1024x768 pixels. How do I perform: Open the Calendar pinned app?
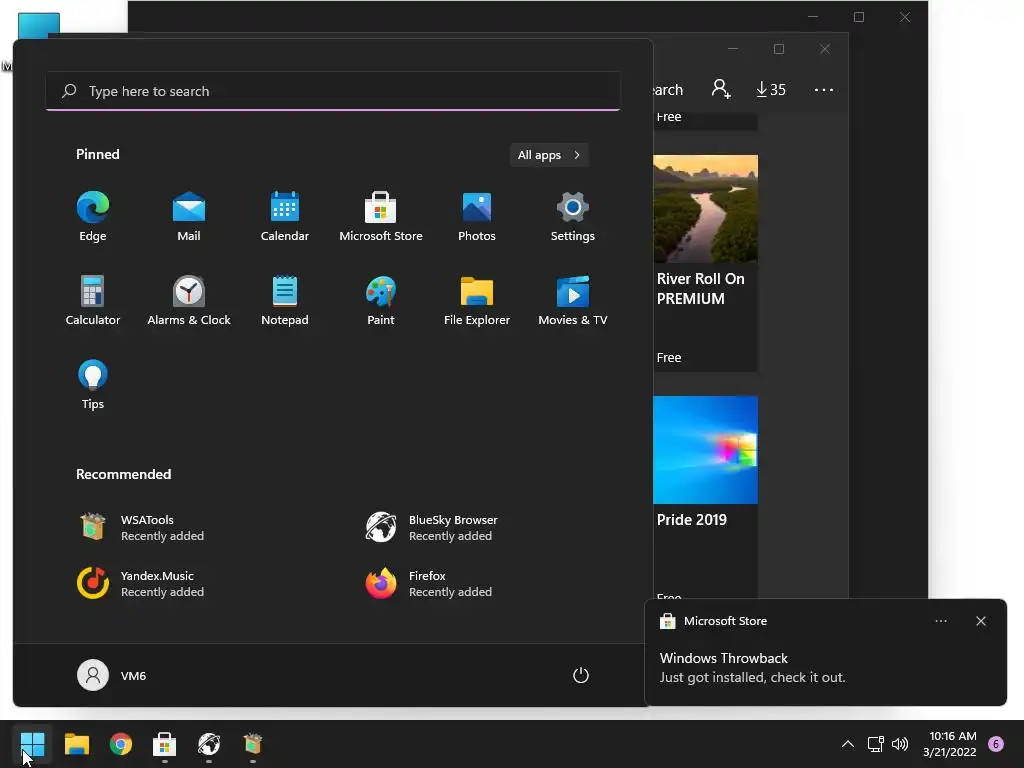pos(285,217)
